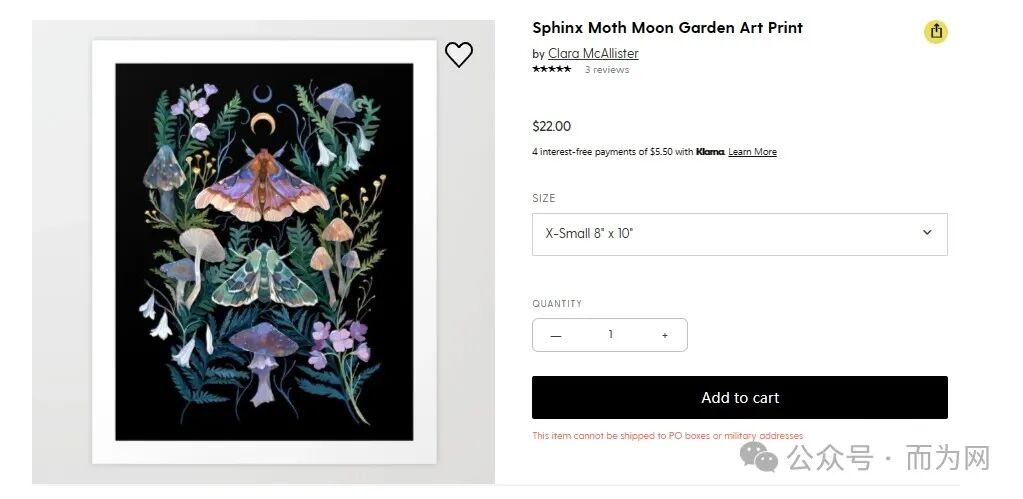The height and width of the screenshot is (499, 1023).
Task: Click the quantity number field
Action: pyautogui.click(x=610, y=335)
